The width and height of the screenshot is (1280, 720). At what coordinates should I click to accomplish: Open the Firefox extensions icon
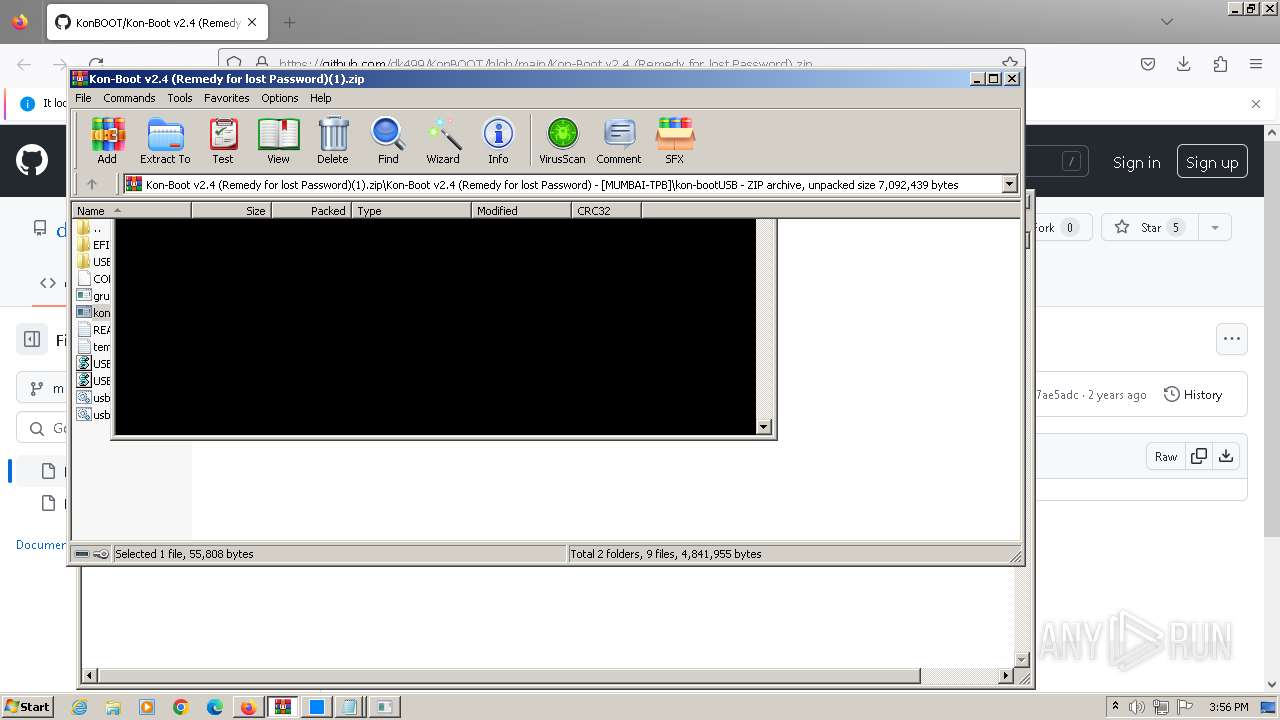1220,64
